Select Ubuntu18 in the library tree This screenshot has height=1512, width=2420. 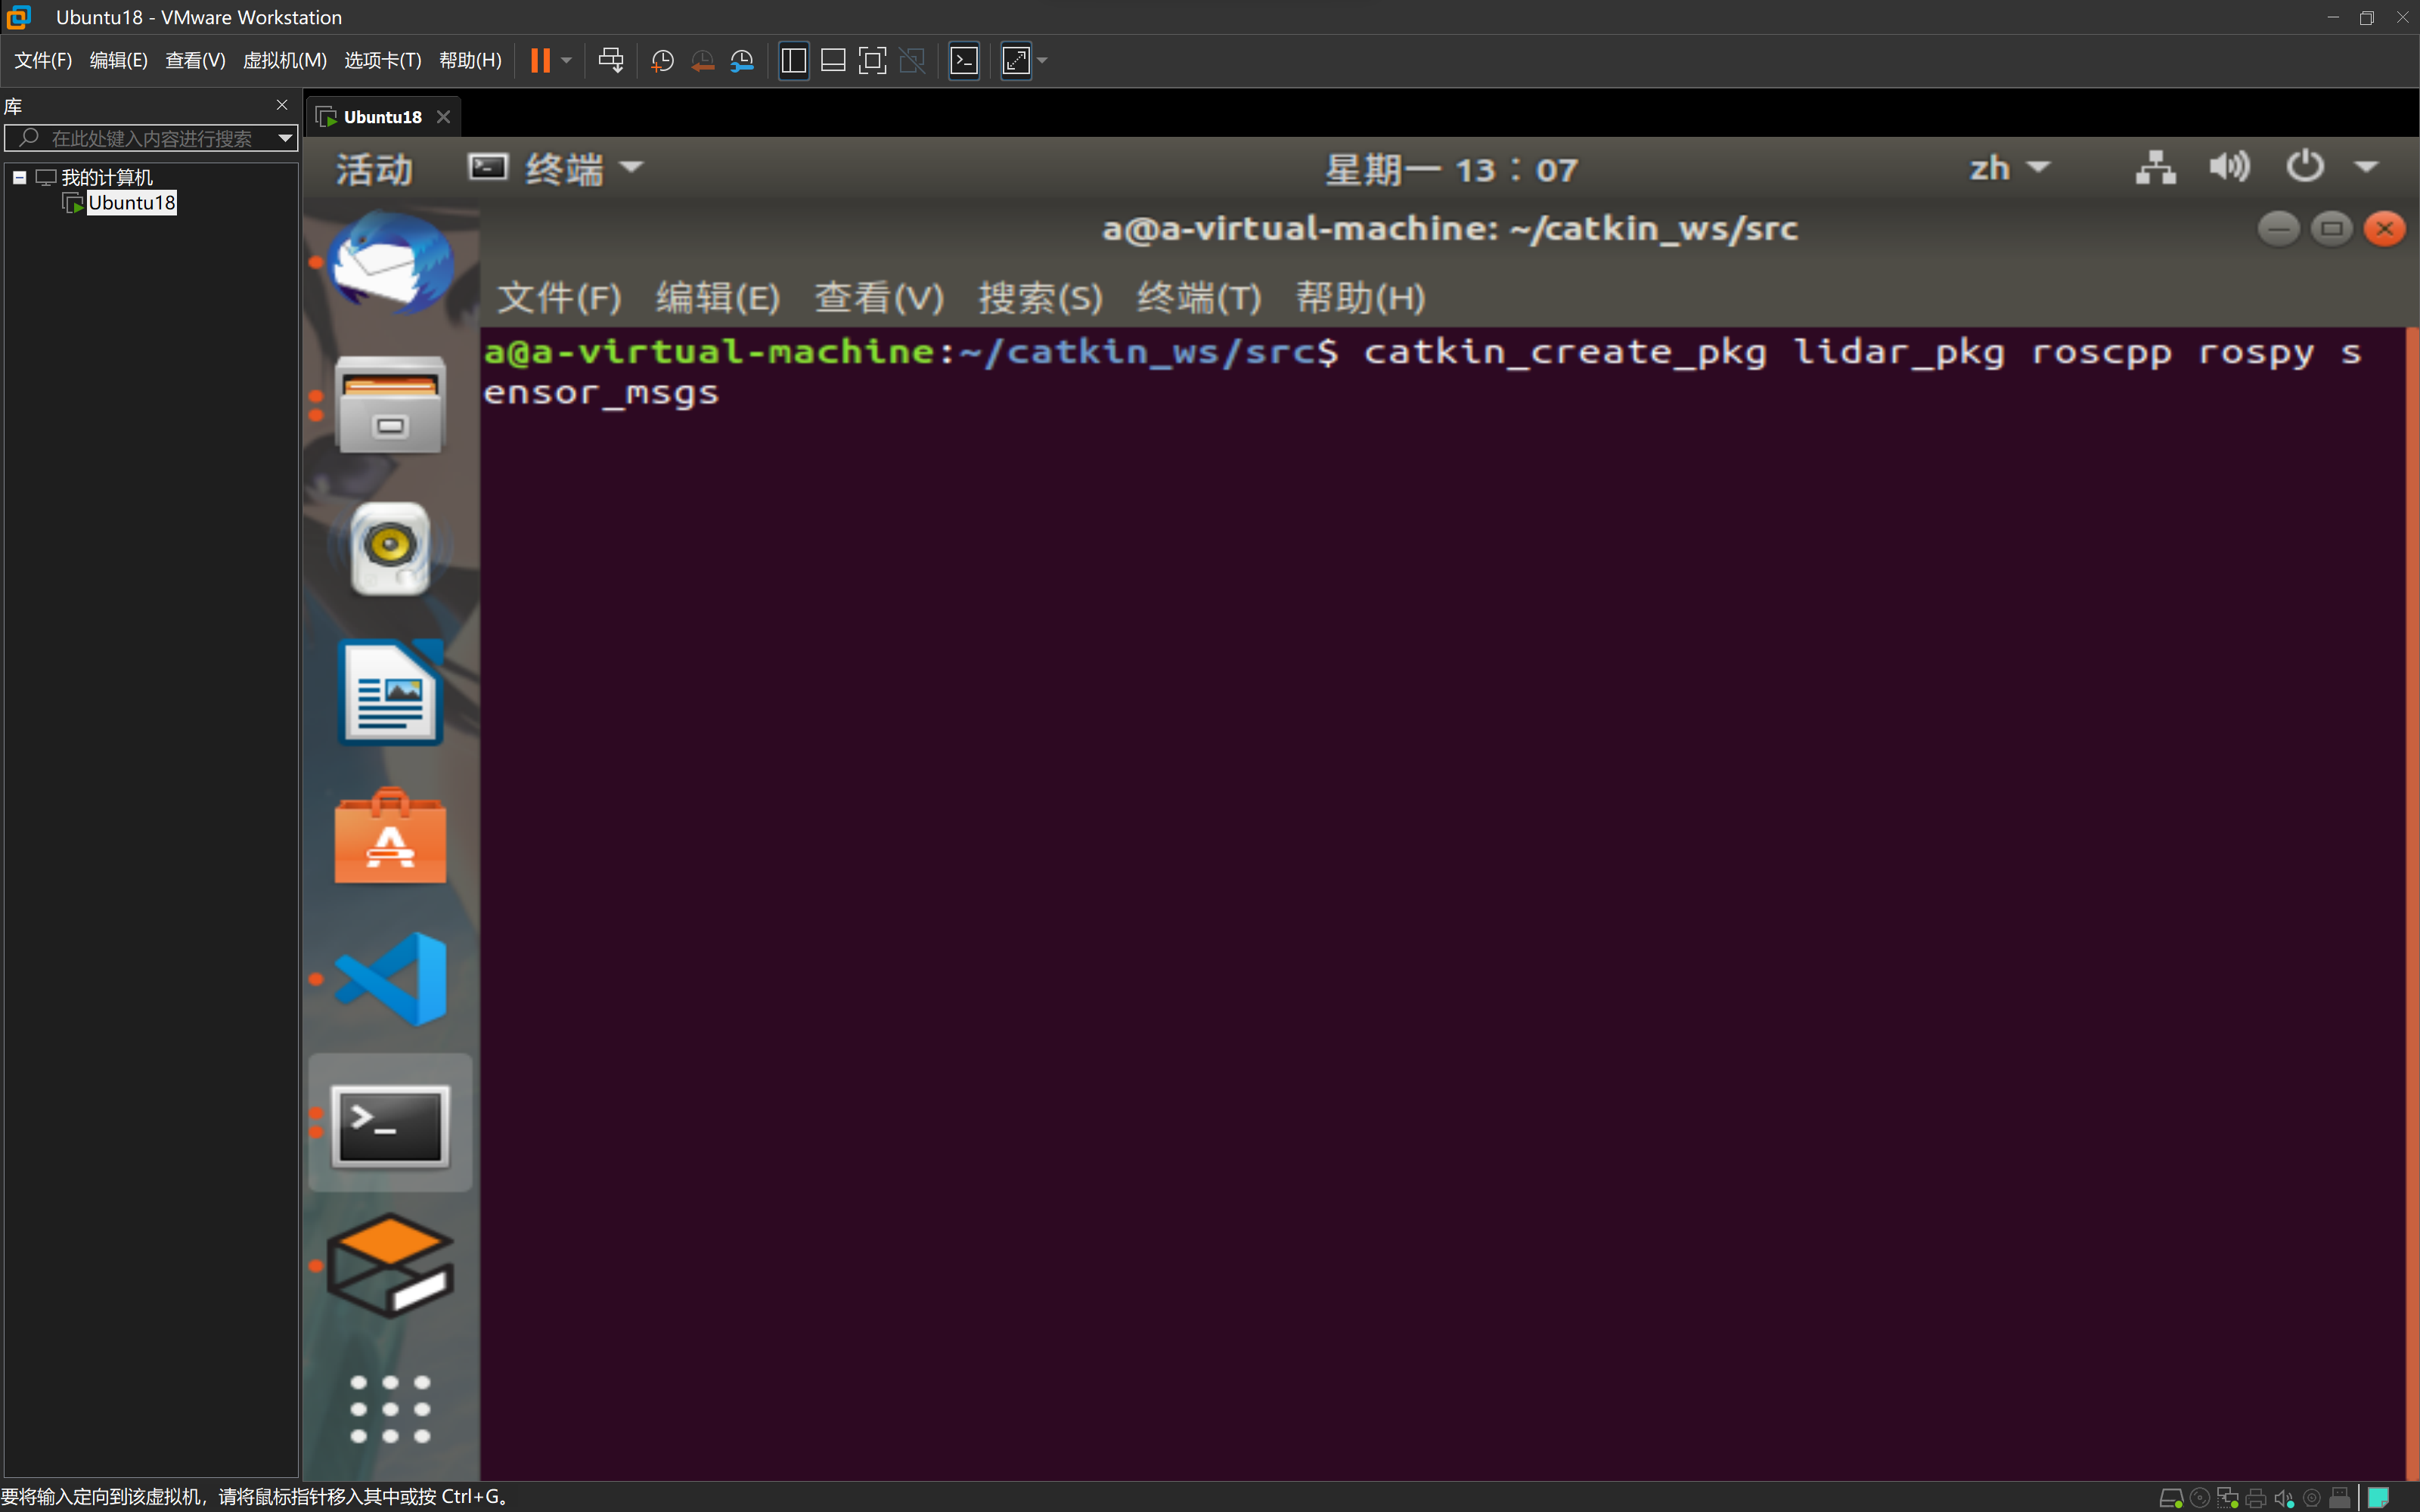tap(131, 203)
